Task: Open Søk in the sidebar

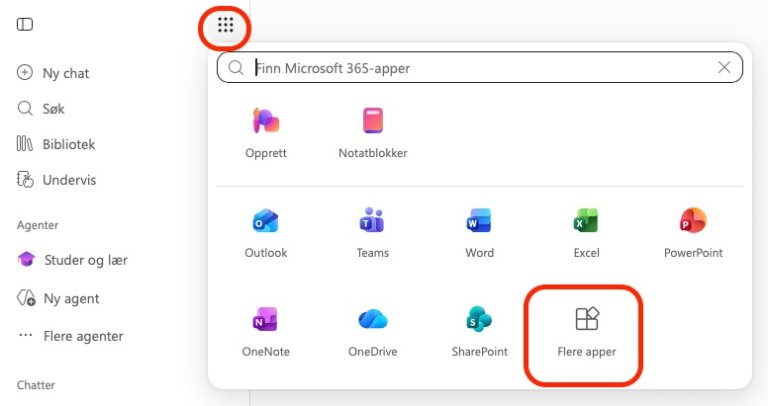Action: tap(41, 108)
